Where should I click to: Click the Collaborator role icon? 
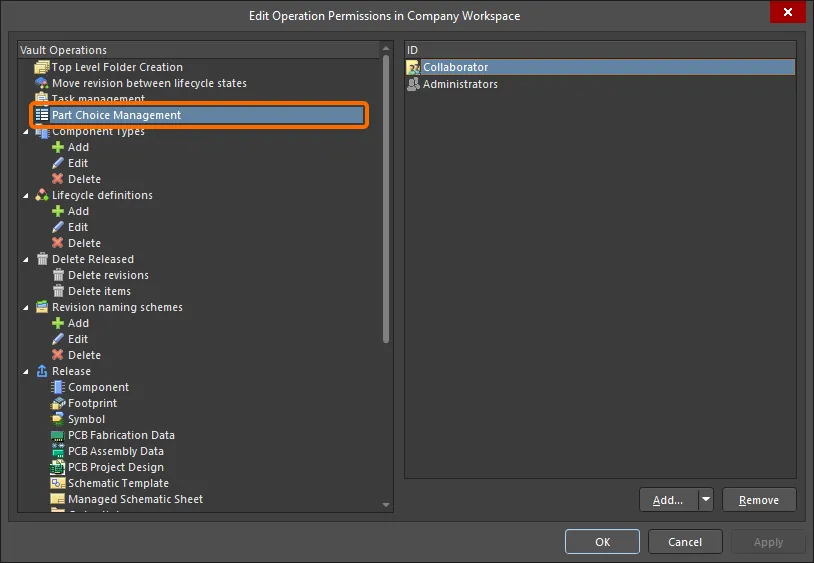[413, 67]
